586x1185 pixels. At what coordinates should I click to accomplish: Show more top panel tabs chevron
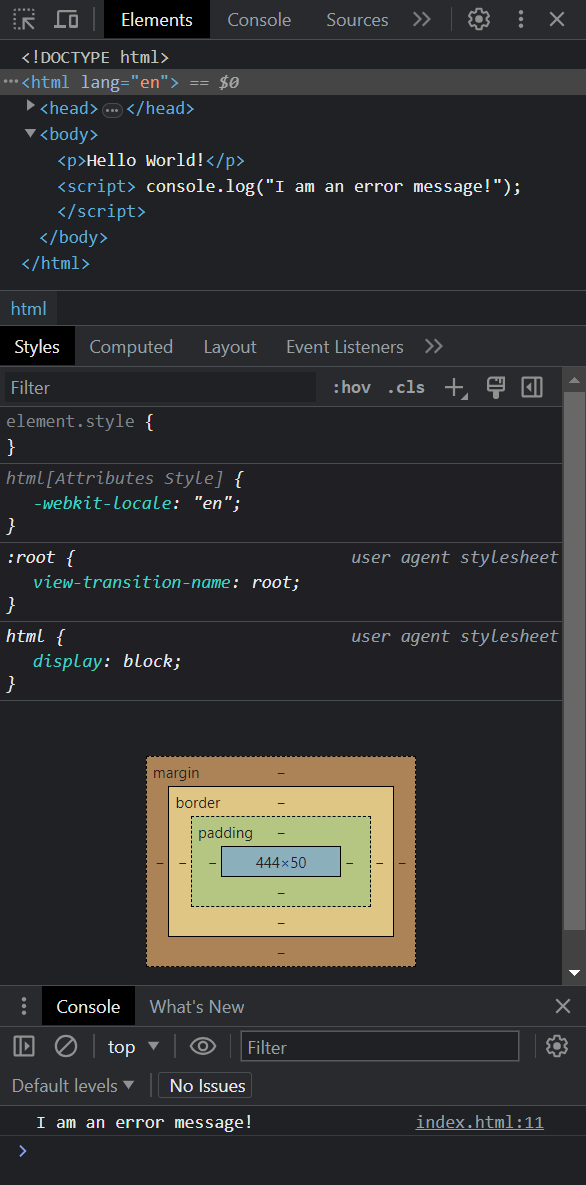coord(422,20)
